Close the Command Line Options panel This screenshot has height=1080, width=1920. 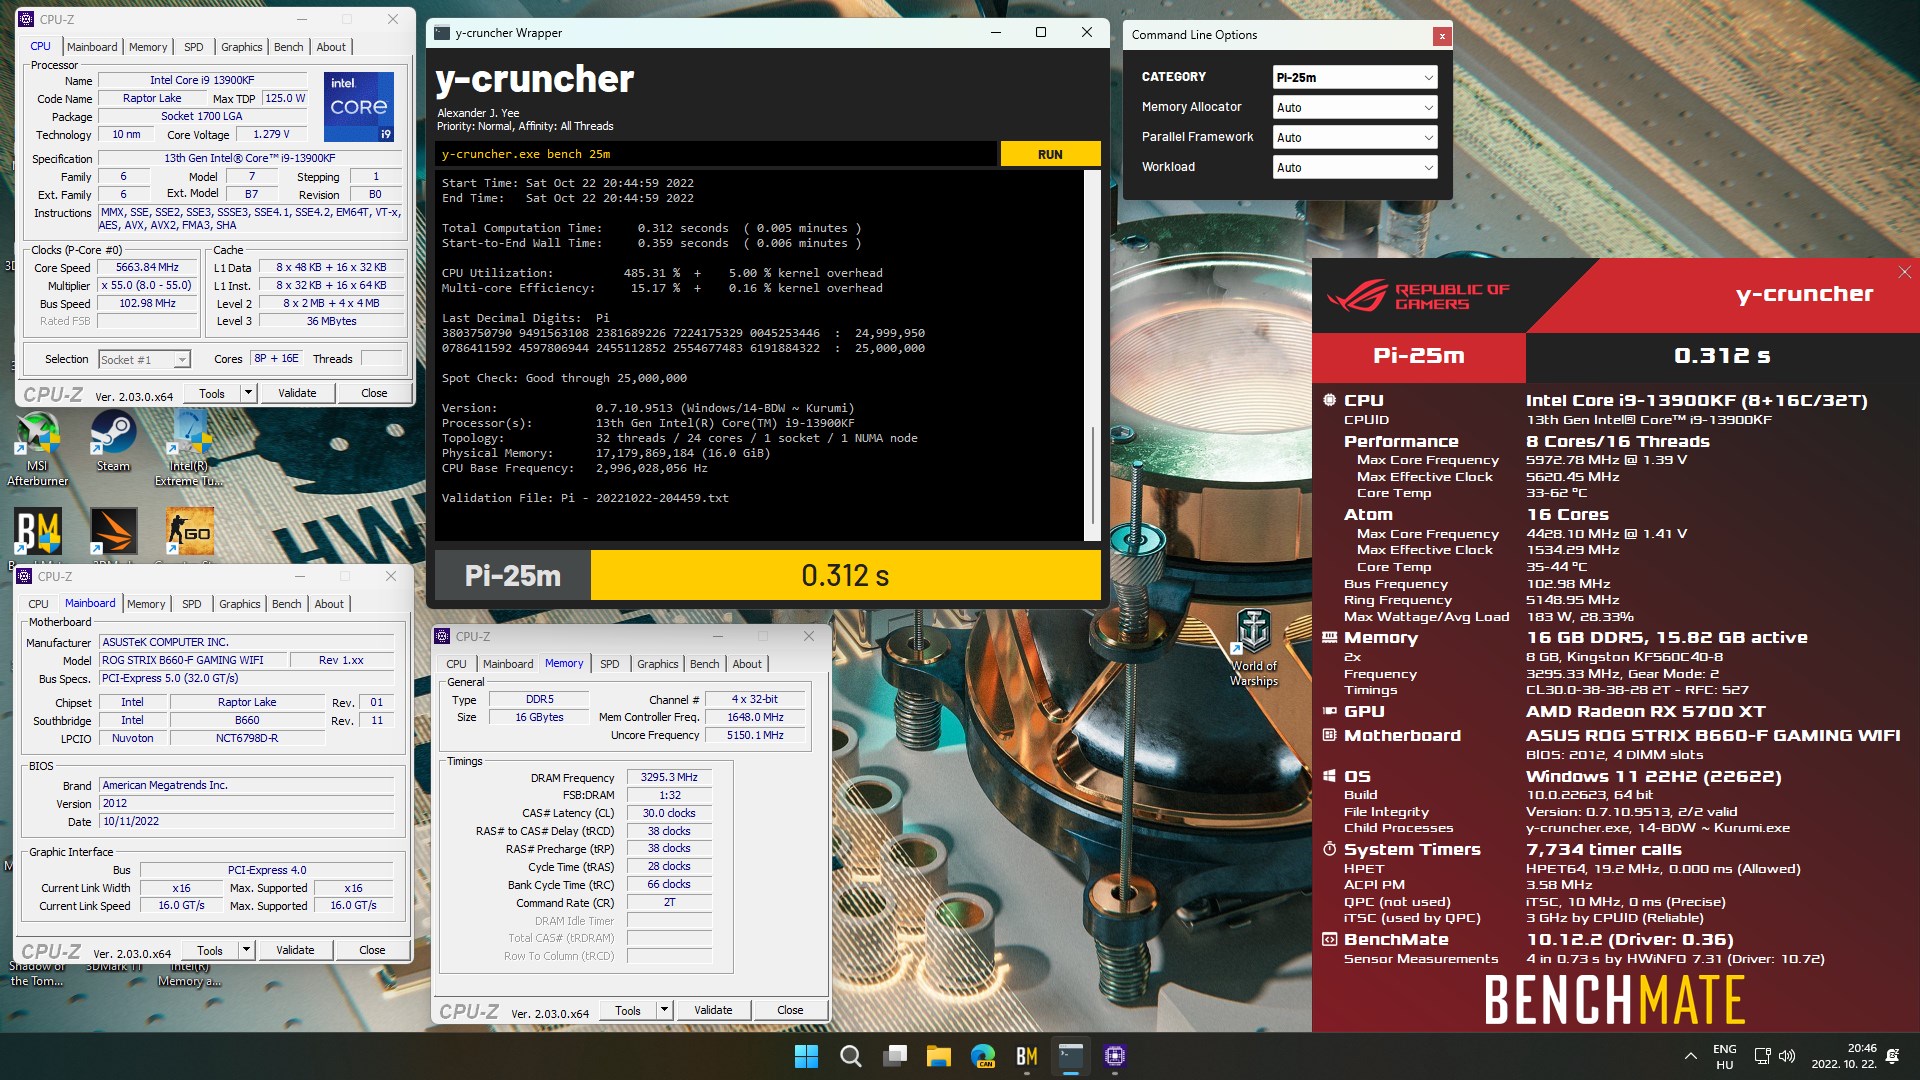[1441, 36]
